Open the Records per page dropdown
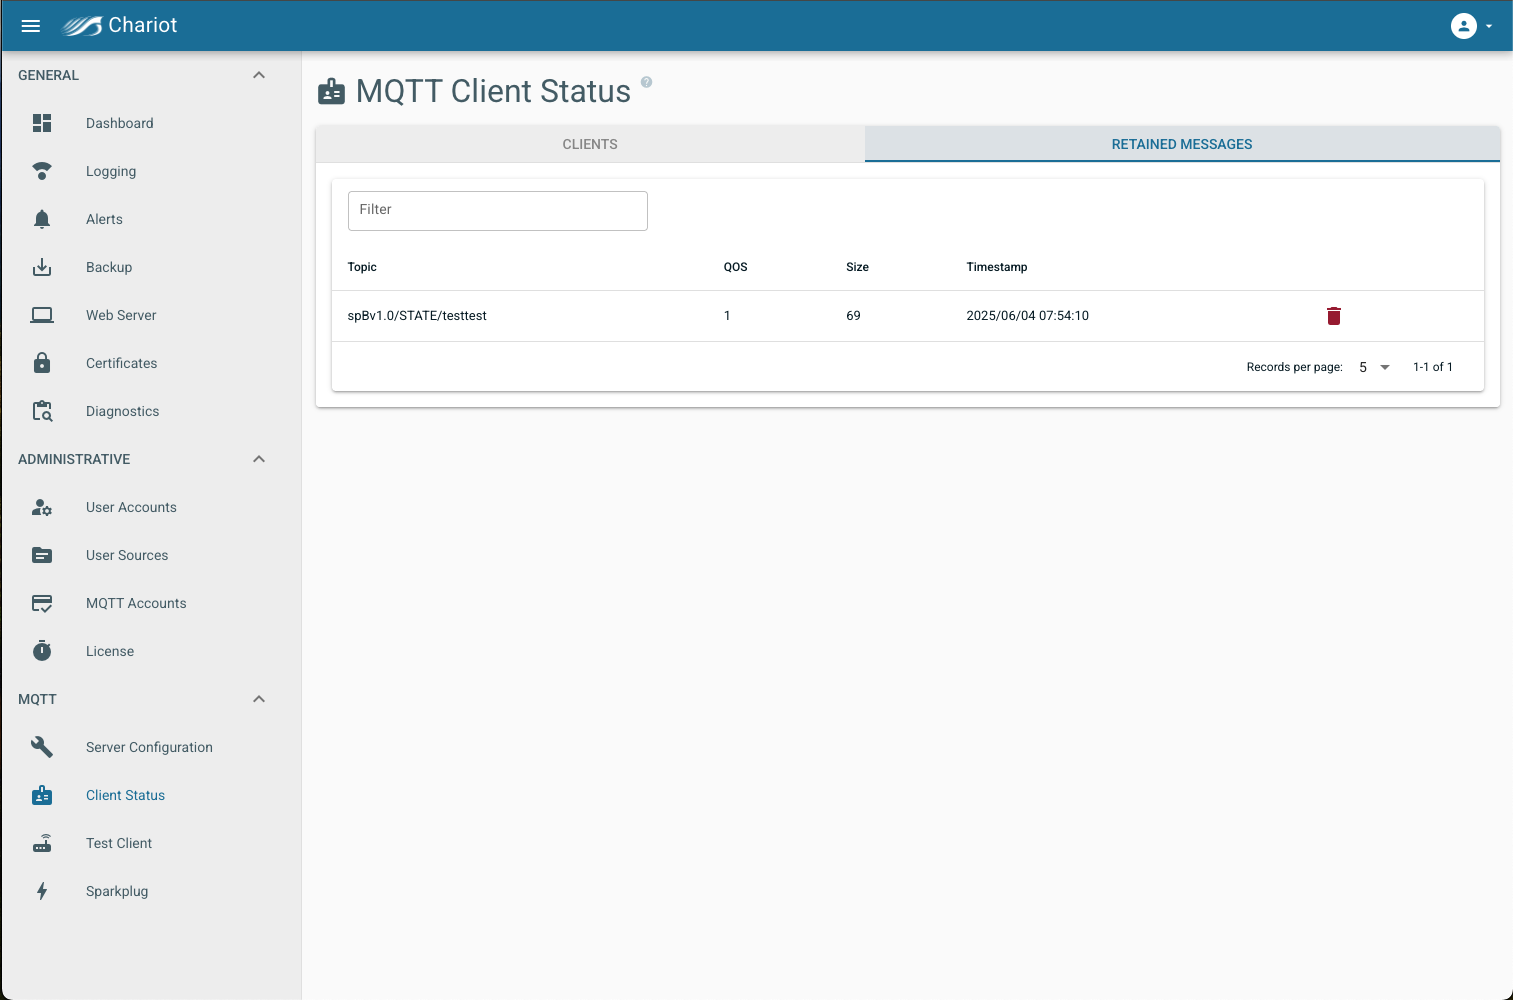The height and width of the screenshot is (1000, 1513). coord(1374,367)
